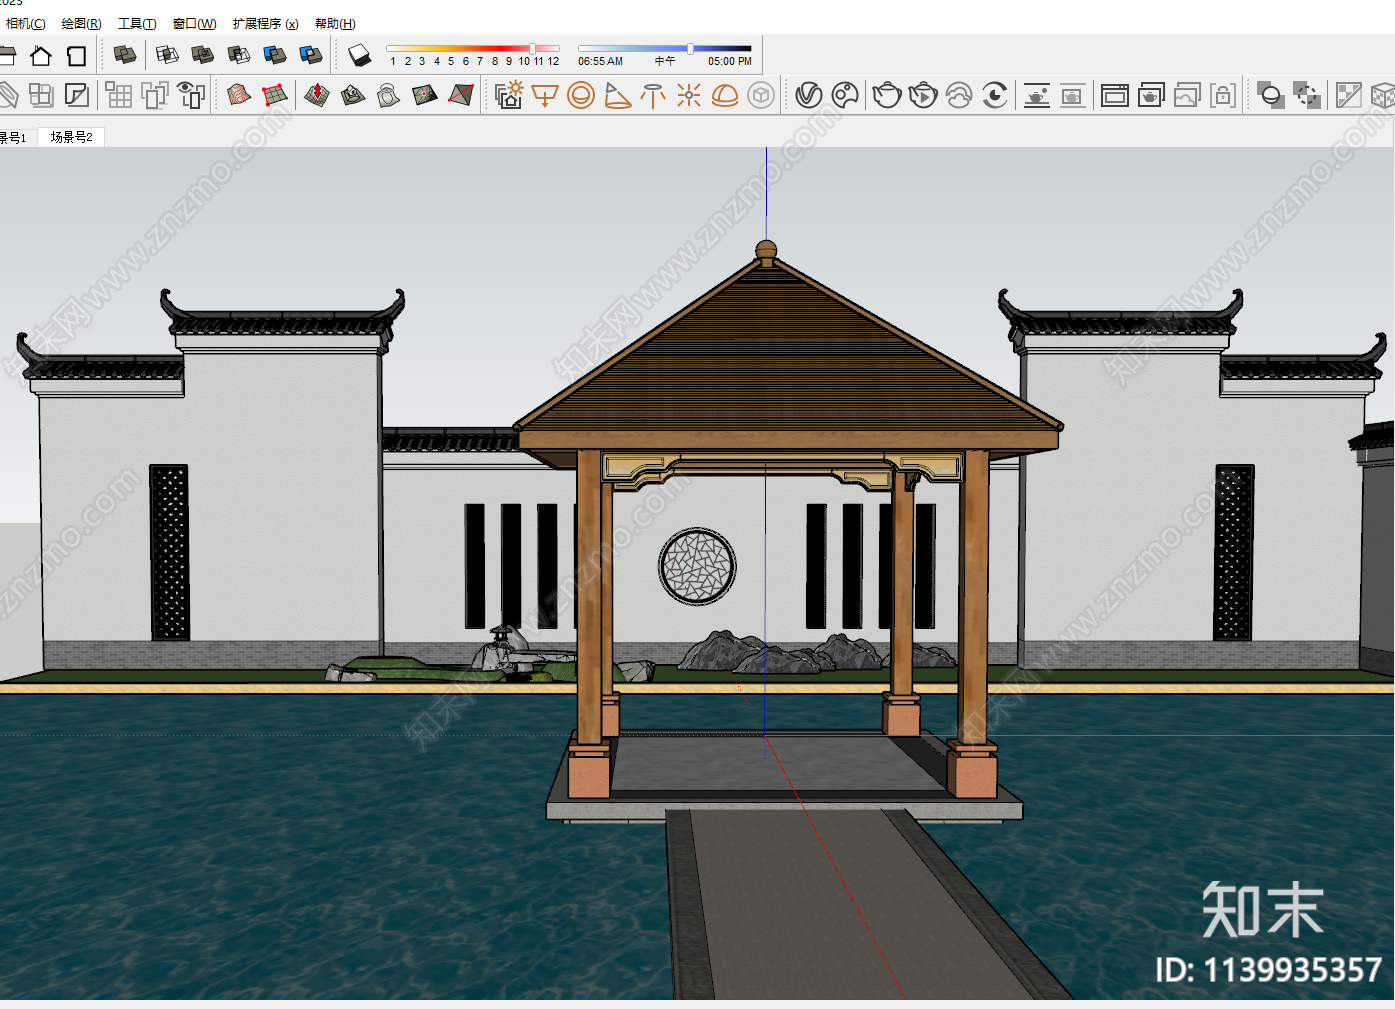
Task: Click the time of day slider handle
Action: click(690, 48)
